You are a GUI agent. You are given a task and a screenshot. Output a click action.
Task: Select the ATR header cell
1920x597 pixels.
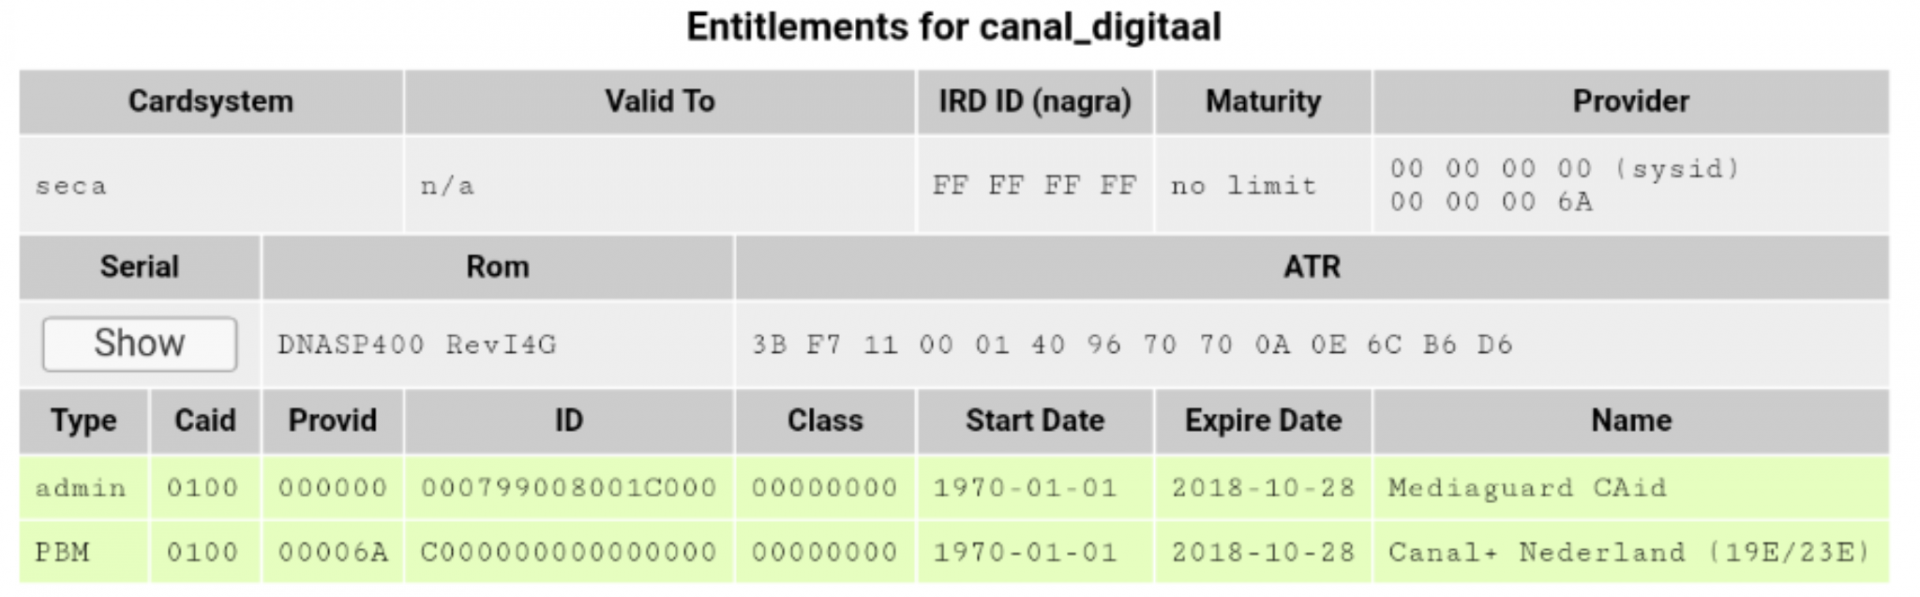coord(1311,267)
